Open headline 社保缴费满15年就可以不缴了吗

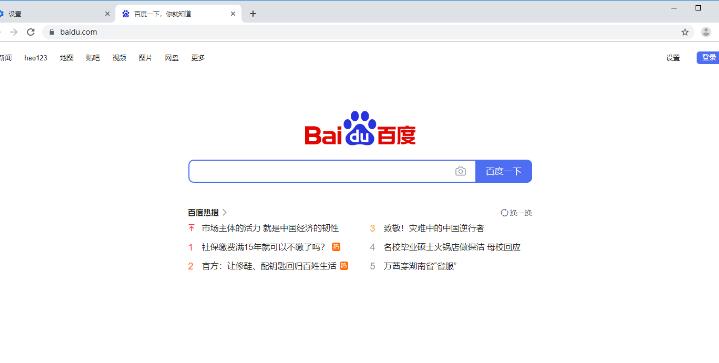coord(264,247)
